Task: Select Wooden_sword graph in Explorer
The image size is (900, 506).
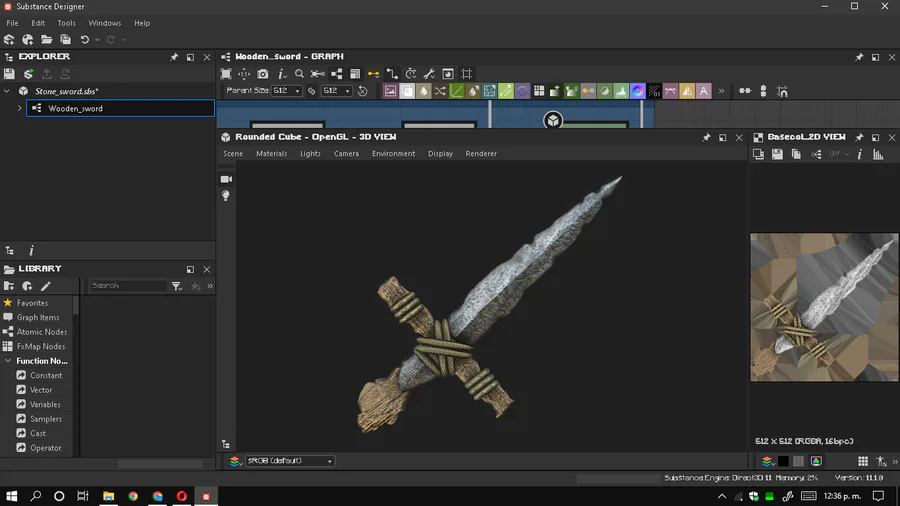Action: (120, 108)
